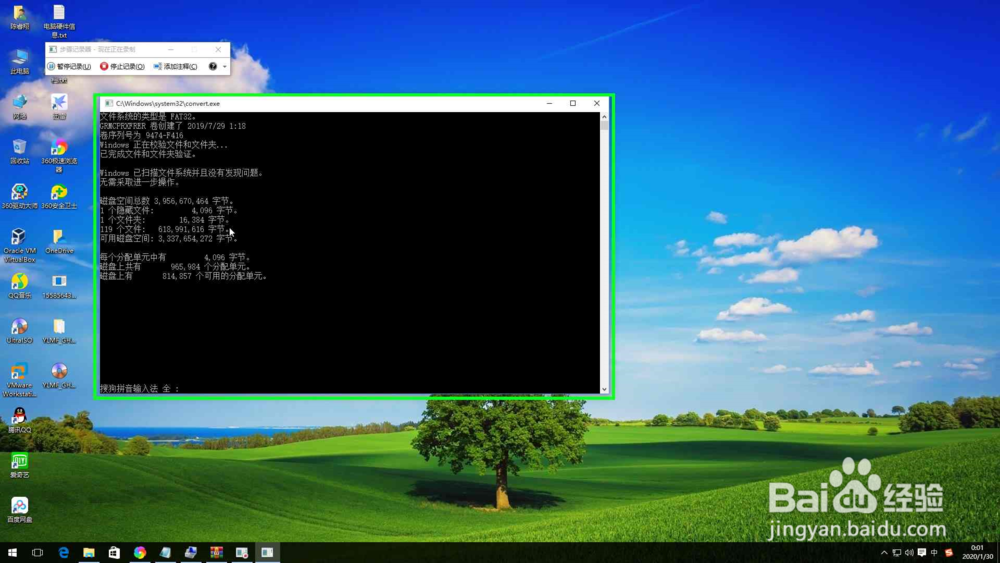Click 暂停记录 (Pause Record) button
The image size is (1000, 563).
69,66
